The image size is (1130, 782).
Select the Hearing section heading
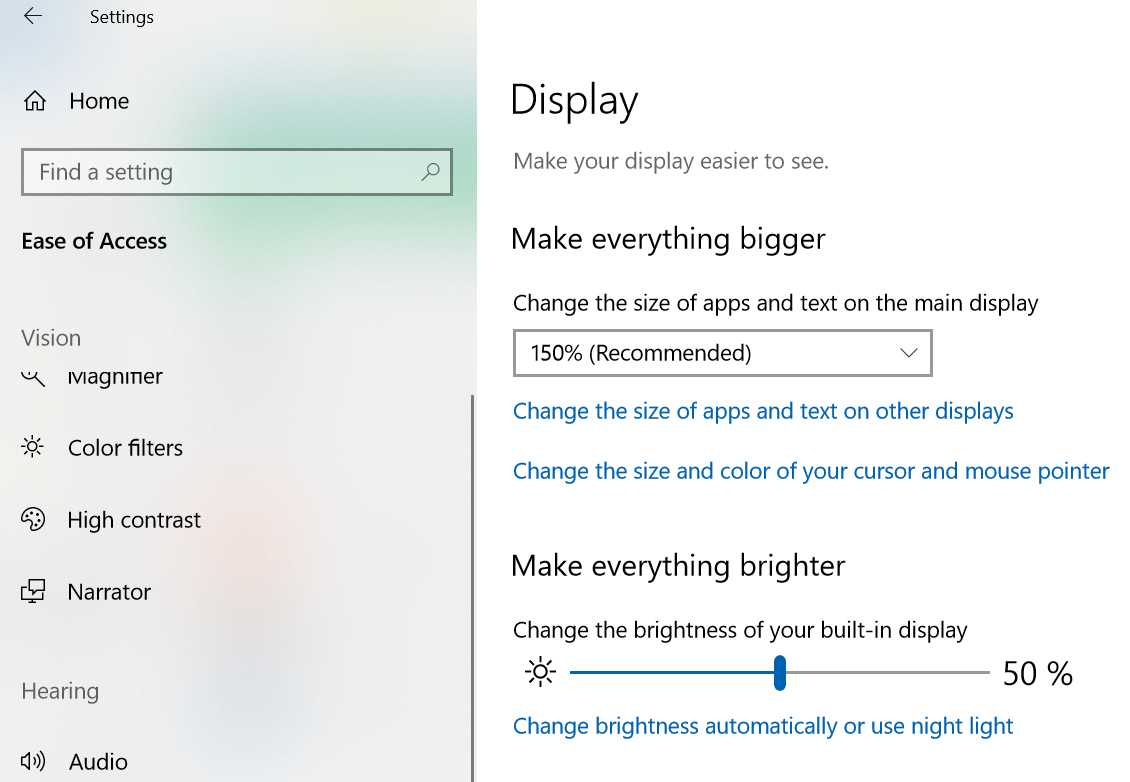pyautogui.click(x=58, y=690)
